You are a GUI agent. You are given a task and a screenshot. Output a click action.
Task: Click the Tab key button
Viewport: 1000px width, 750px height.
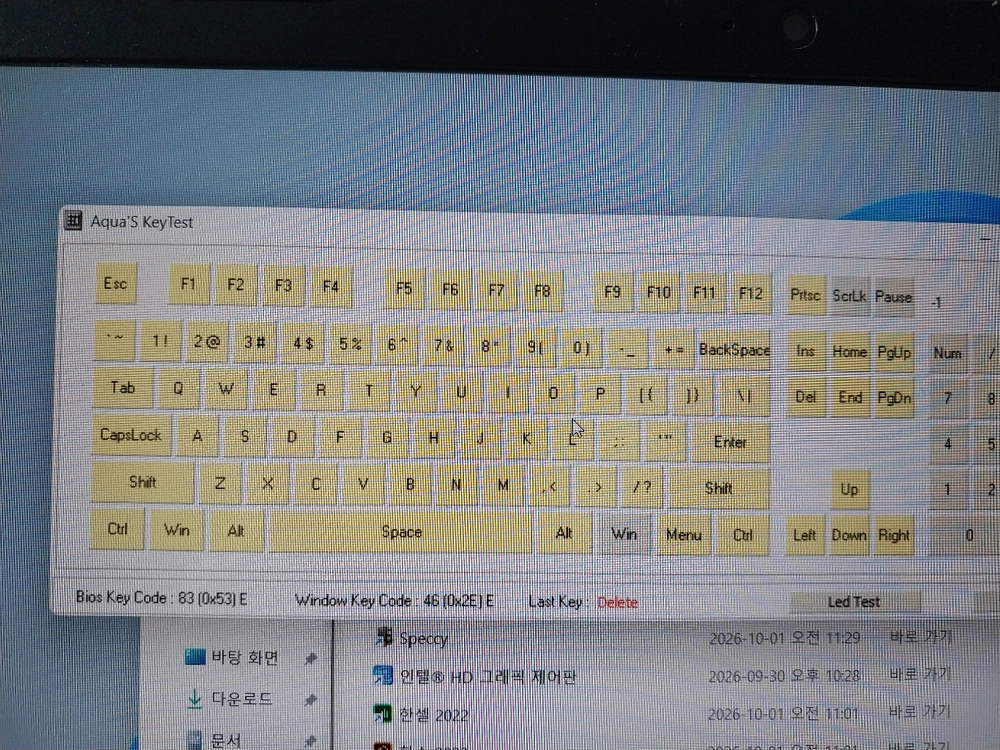tap(123, 387)
